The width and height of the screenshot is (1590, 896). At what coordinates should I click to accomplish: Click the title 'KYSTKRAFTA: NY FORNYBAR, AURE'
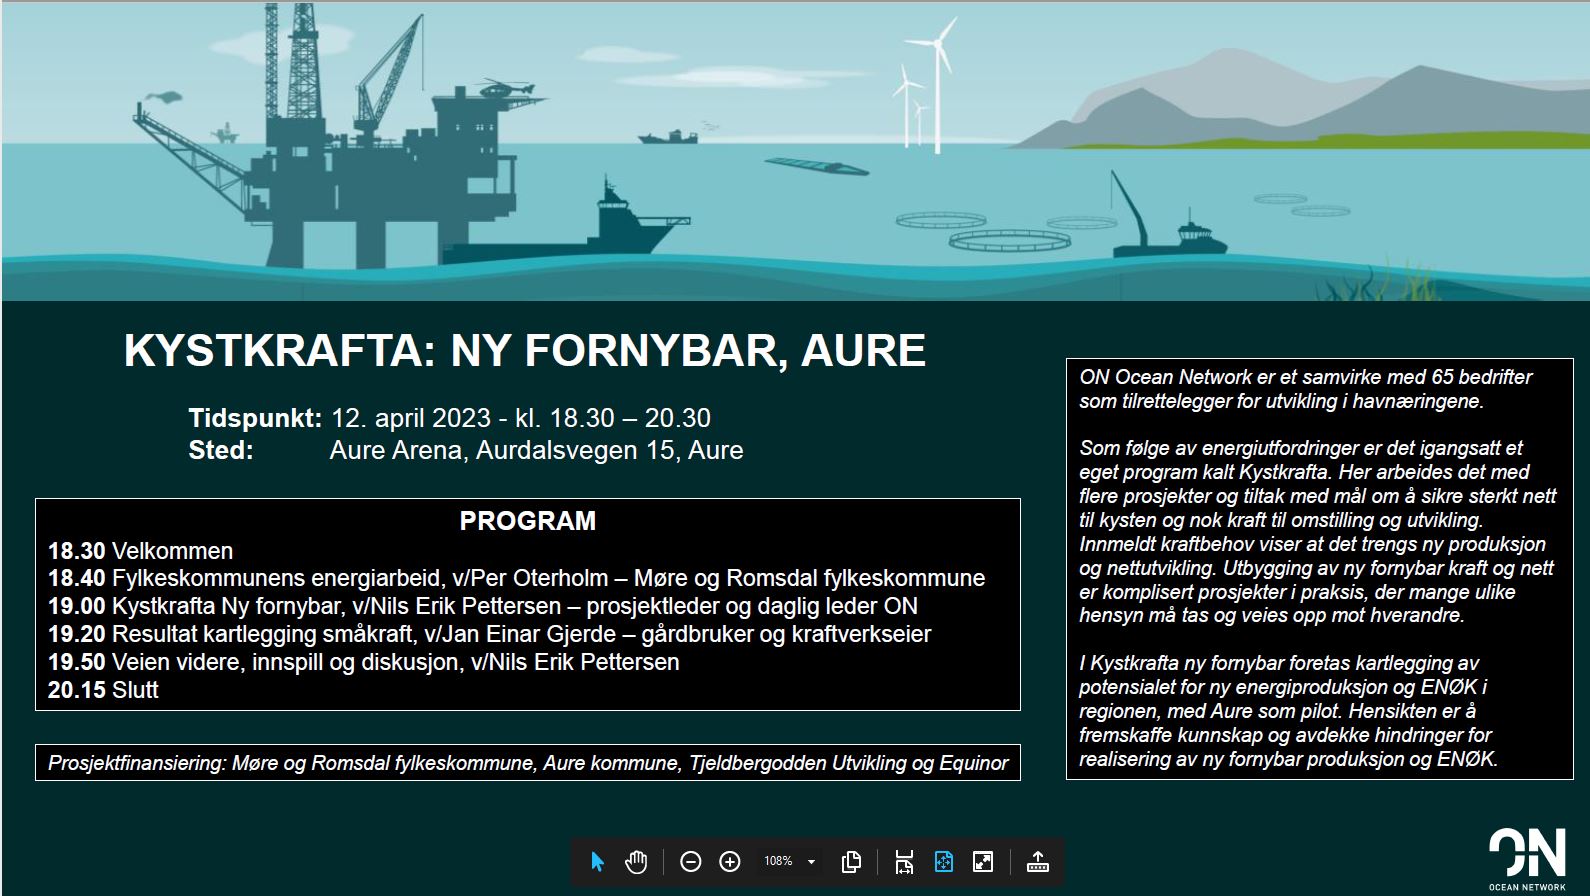[525, 351]
